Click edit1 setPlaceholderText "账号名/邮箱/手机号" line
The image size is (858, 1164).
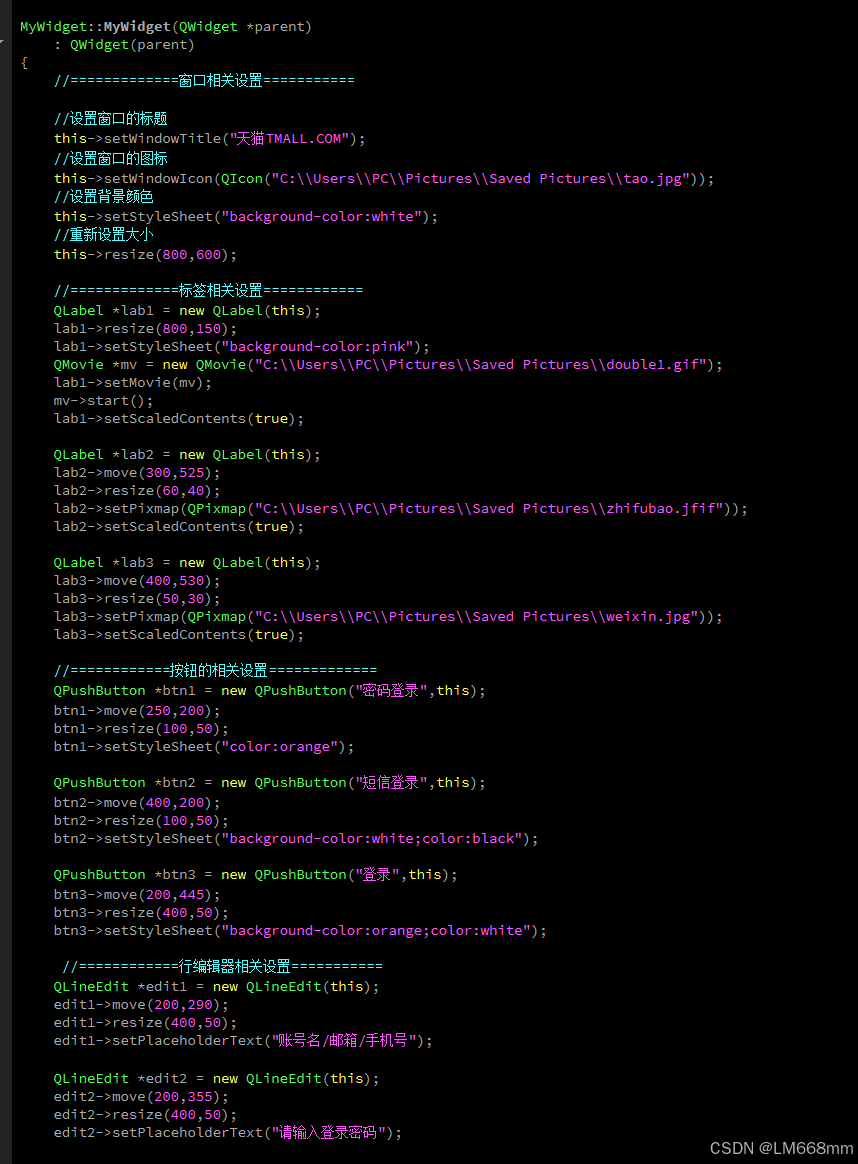pyautogui.click(x=243, y=1041)
